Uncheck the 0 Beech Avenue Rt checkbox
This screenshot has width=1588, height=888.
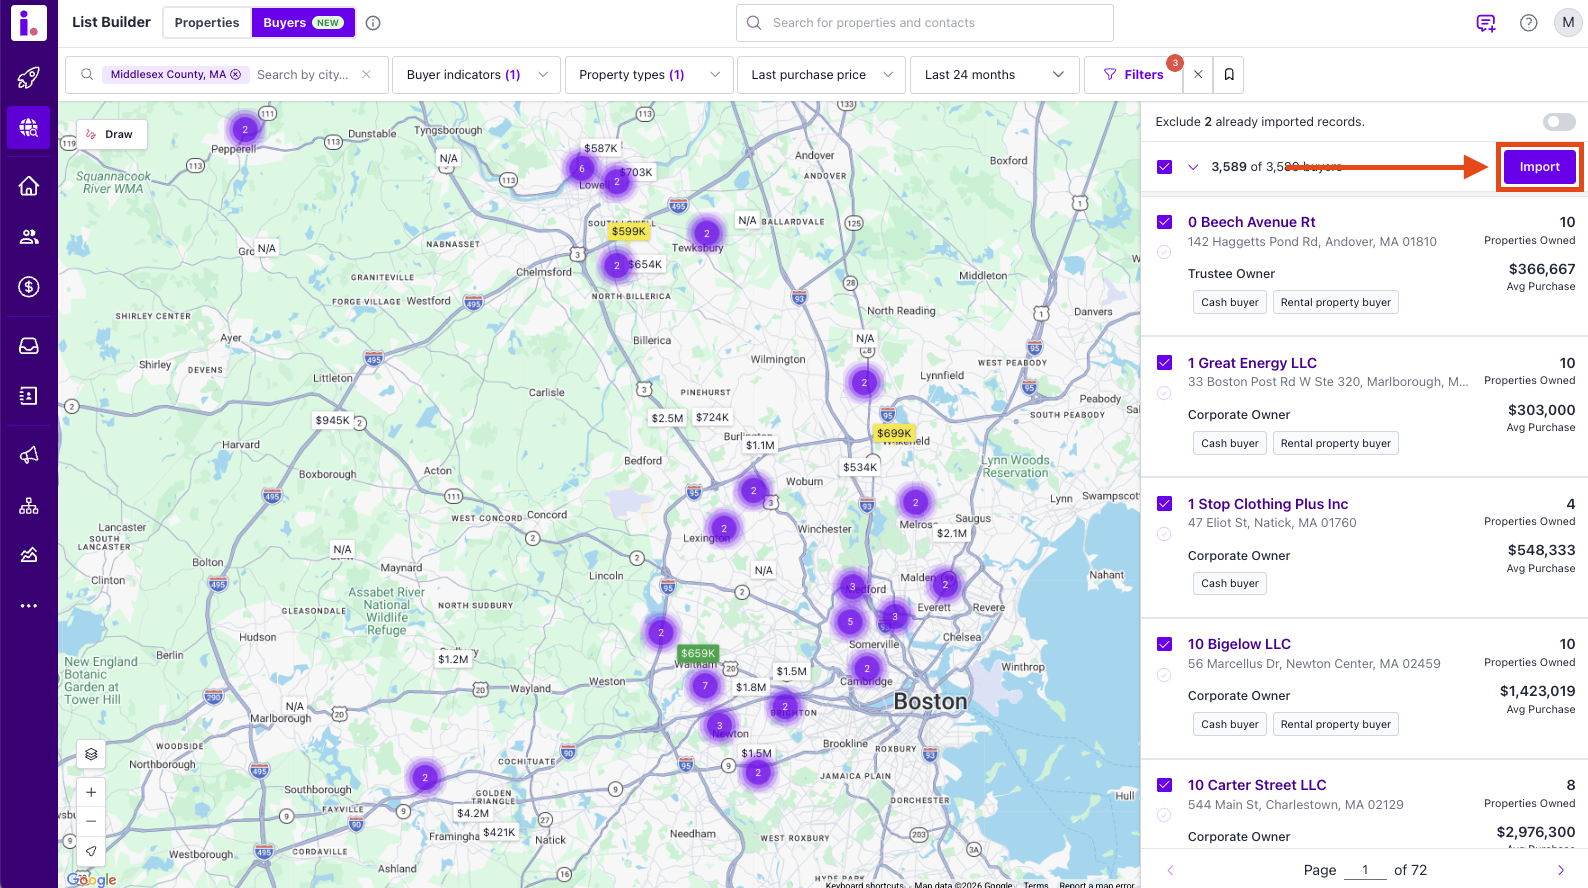pyautogui.click(x=1164, y=222)
